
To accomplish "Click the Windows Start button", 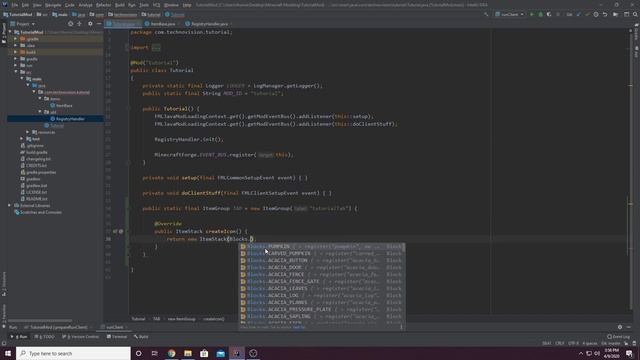I will point(7,353).
